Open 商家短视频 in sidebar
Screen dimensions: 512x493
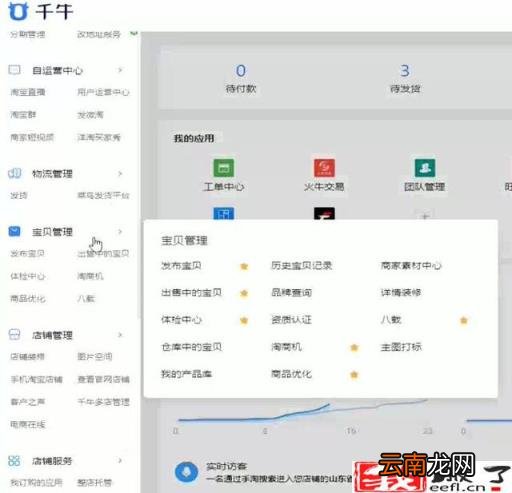coord(32,137)
